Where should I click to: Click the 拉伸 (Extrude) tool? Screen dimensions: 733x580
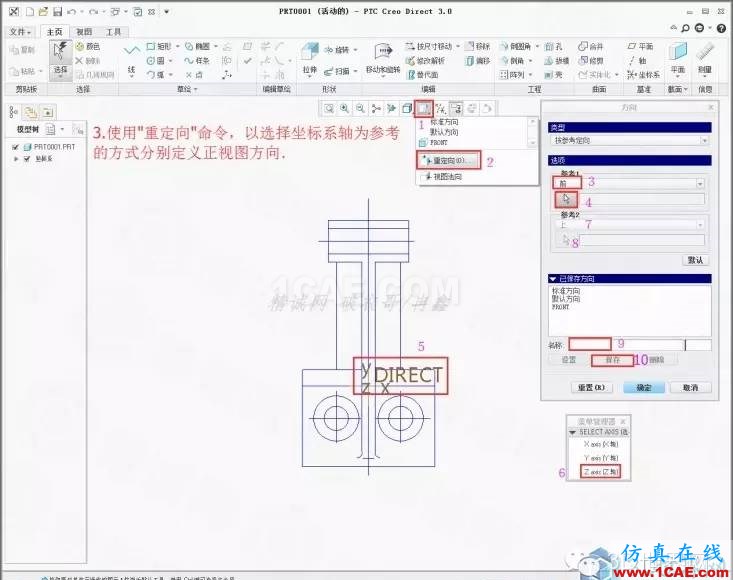(x=309, y=59)
